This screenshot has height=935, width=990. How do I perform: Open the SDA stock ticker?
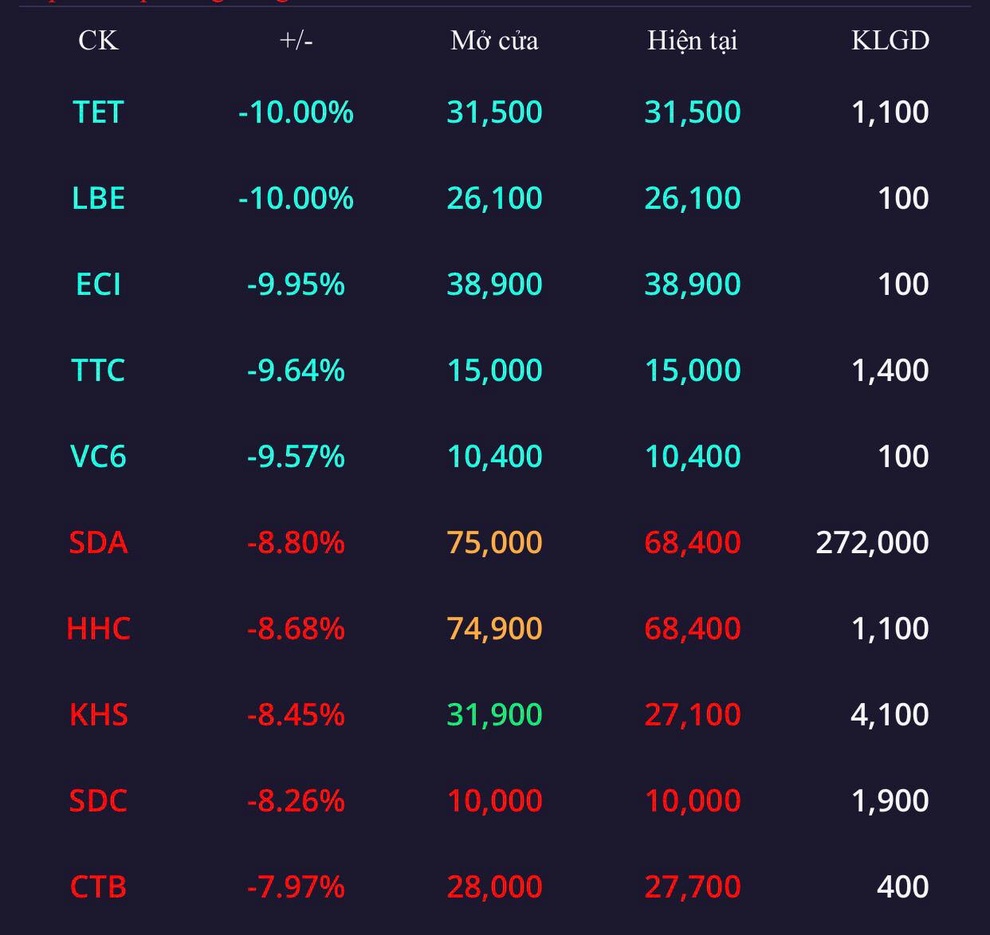click(98, 542)
